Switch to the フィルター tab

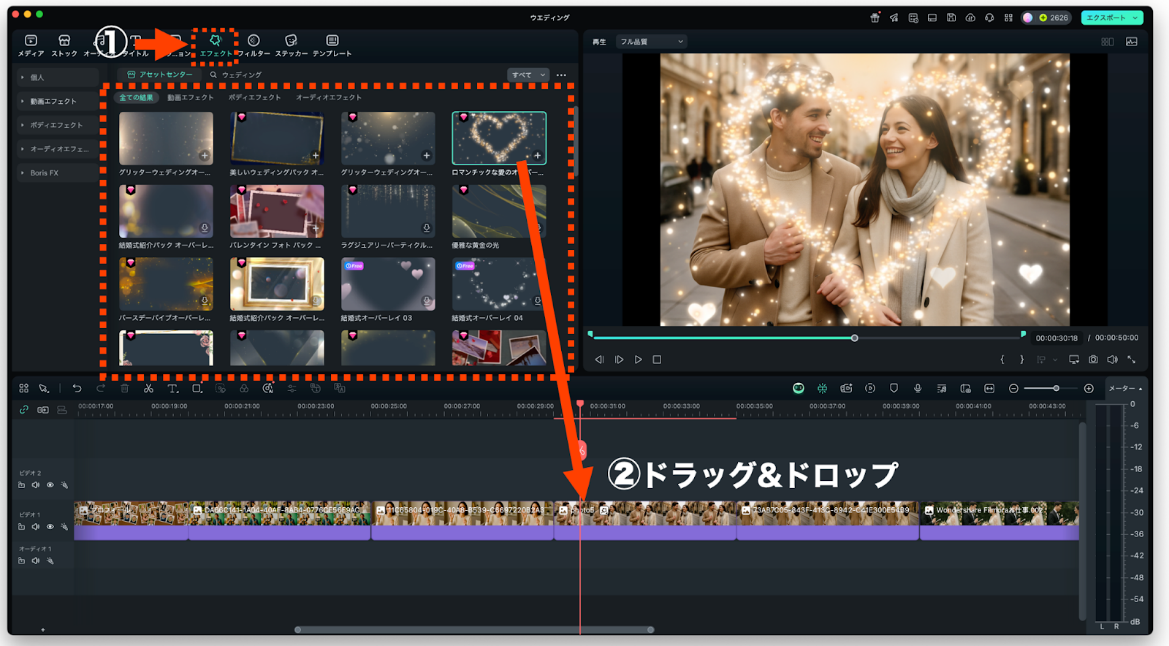pos(253,46)
